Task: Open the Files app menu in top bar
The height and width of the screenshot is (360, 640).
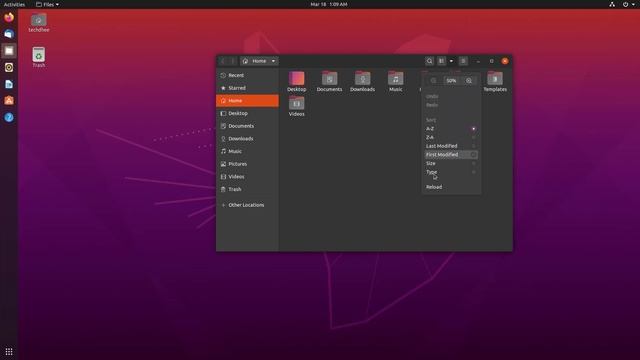Action: click(47, 4)
